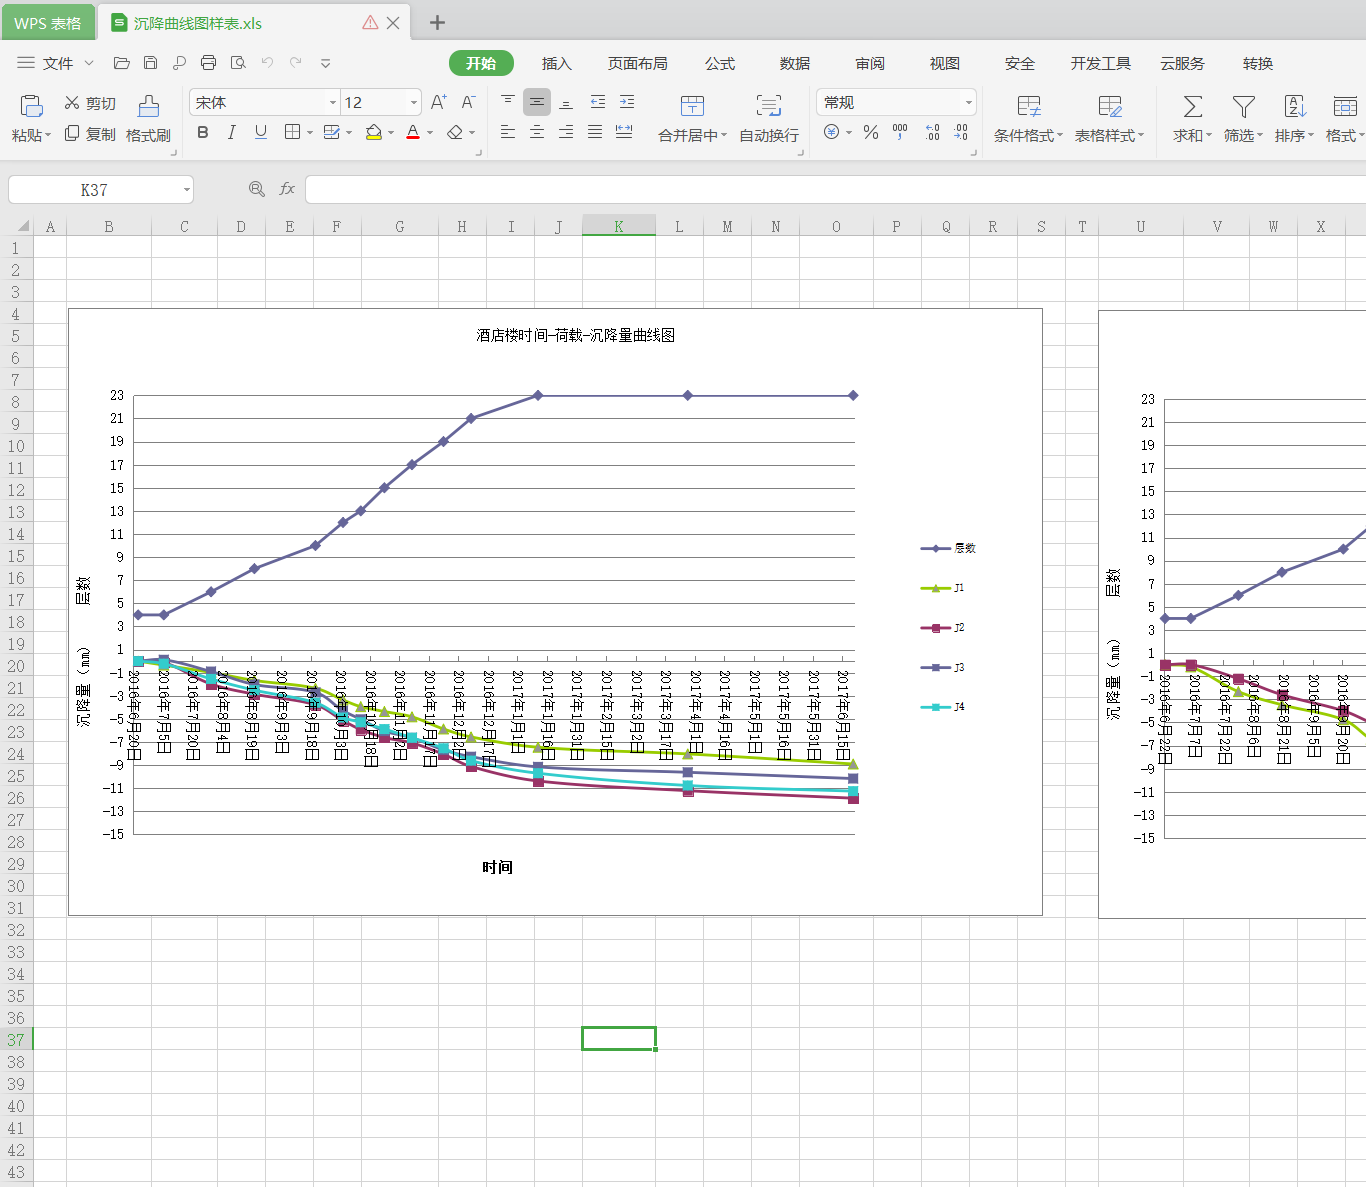Toggle bold formatting

pyautogui.click(x=203, y=132)
